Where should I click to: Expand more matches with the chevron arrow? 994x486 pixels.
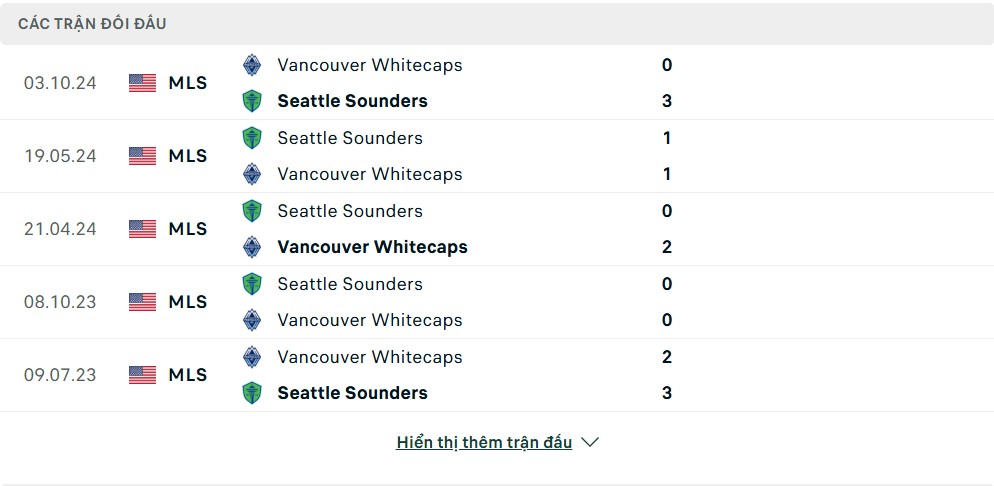(590, 442)
